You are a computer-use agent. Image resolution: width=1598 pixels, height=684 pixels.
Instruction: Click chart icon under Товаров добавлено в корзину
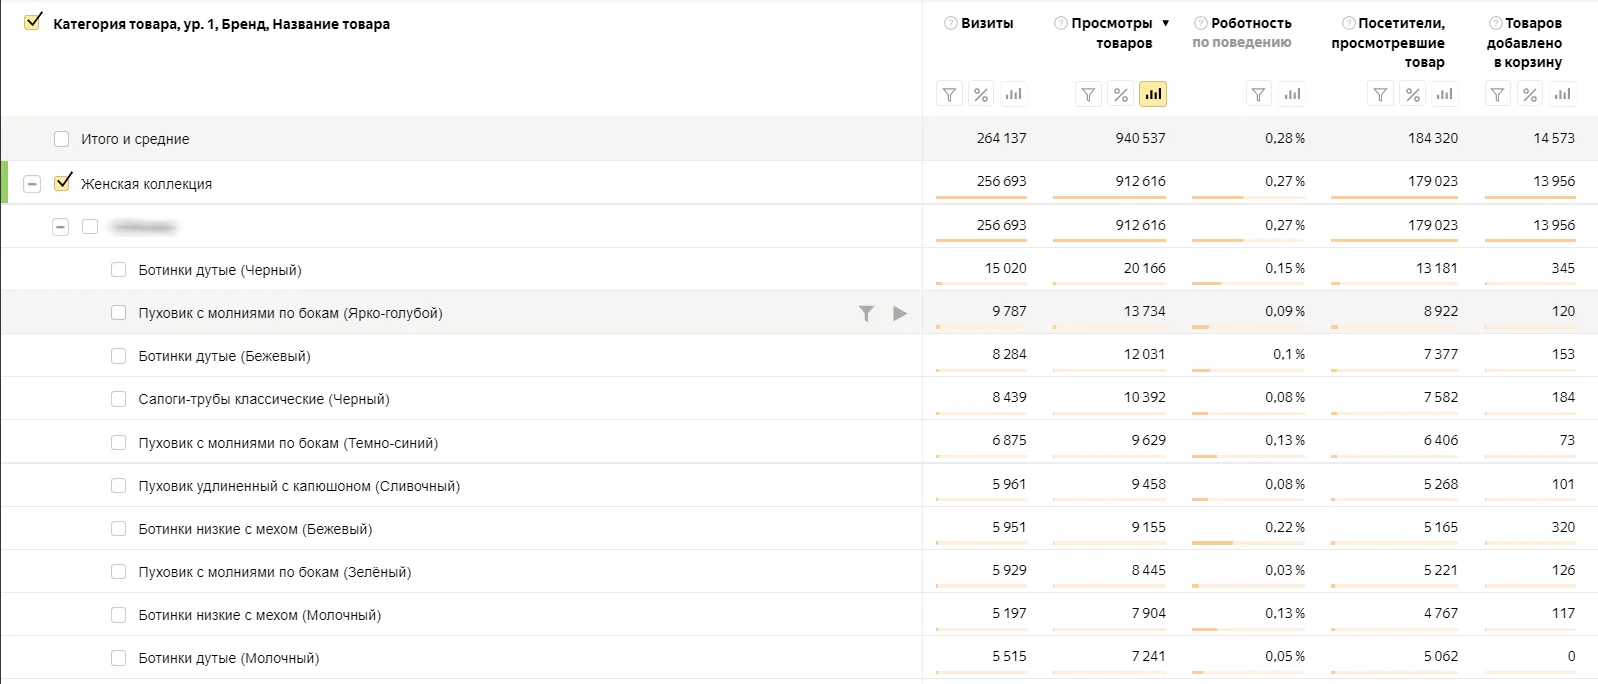point(1562,94)
